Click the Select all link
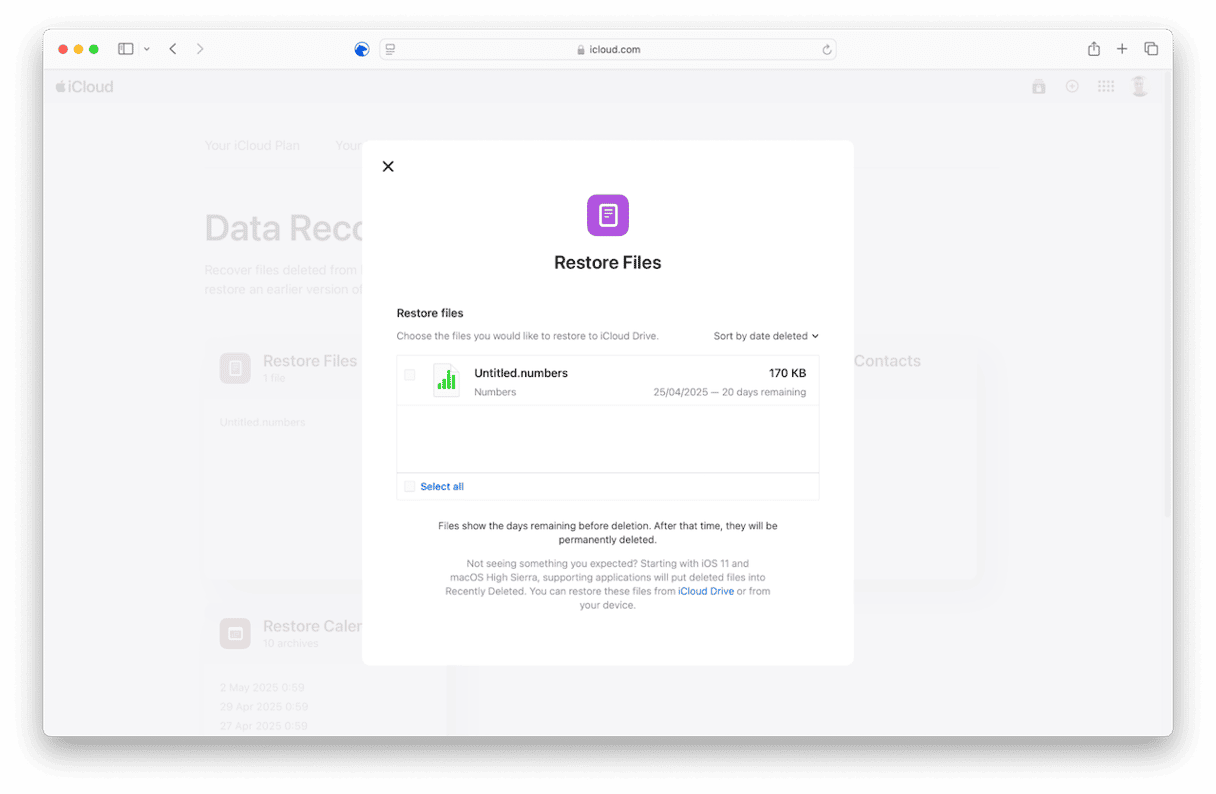This screenshot has height=794, width=1216. coord(442,487)
